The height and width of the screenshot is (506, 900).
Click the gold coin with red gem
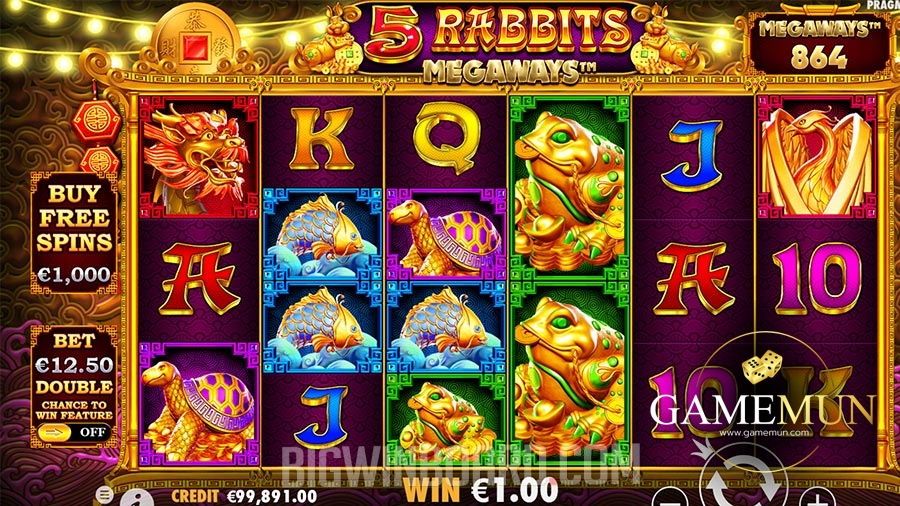(x=197, y=41)
